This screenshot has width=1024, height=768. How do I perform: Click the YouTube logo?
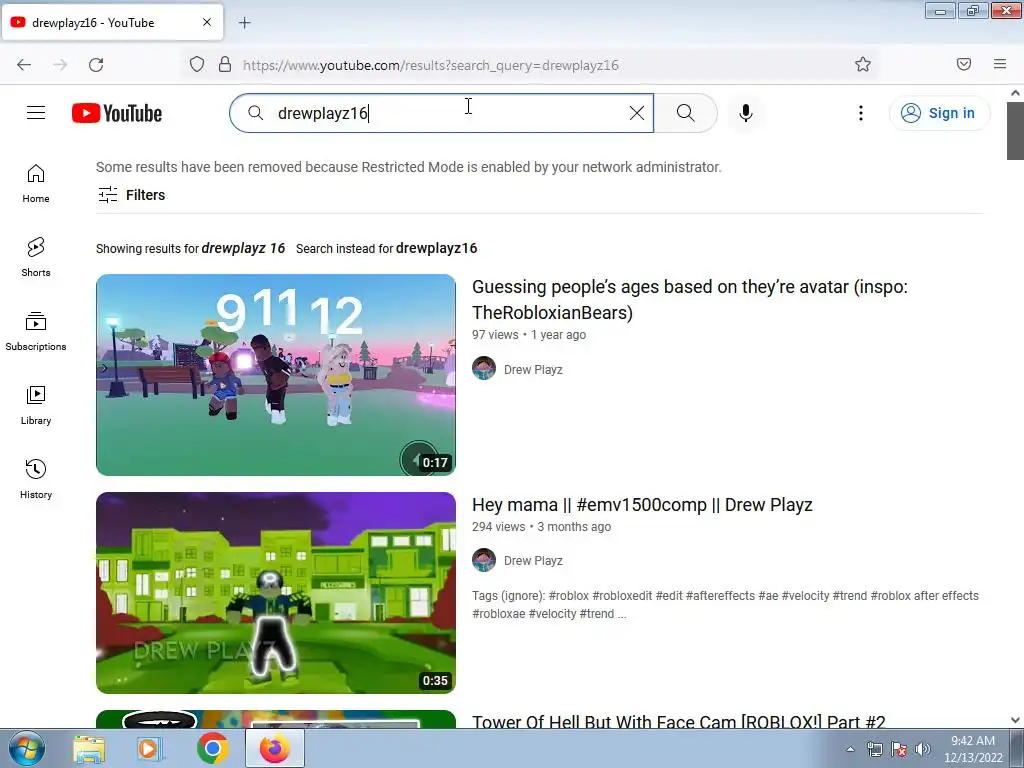[x=117, y=113]
